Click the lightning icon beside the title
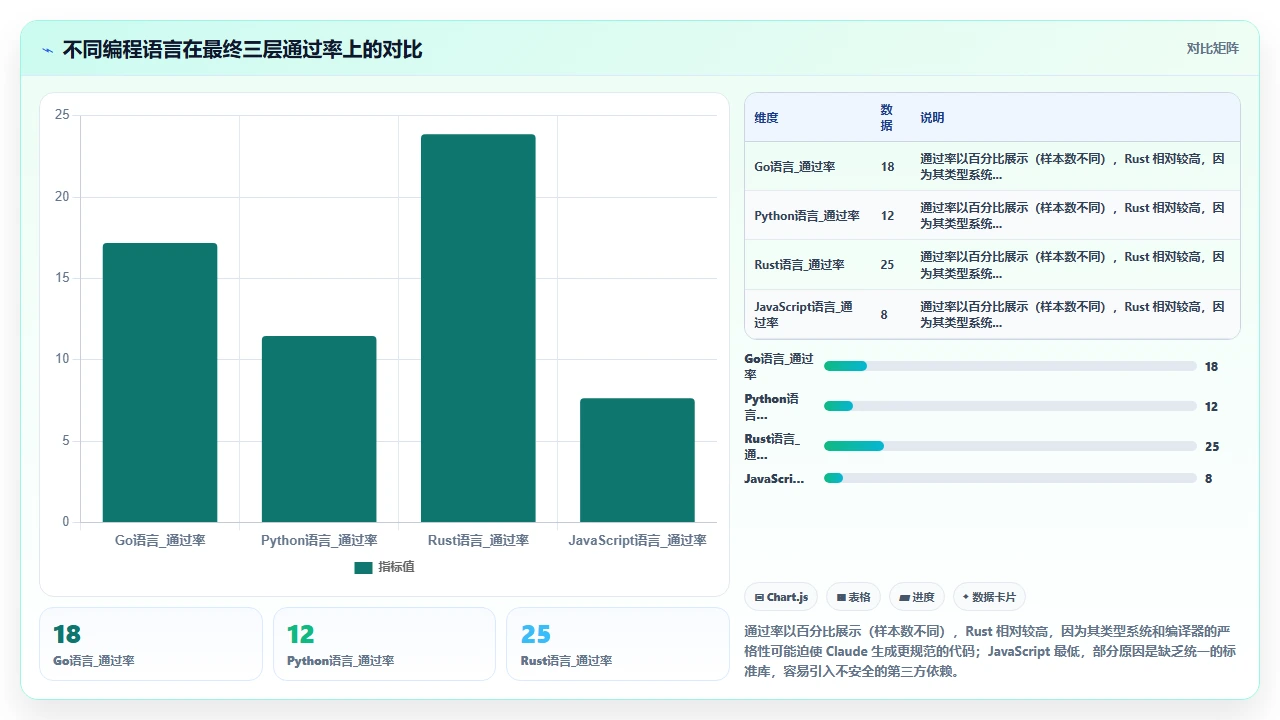 coord(47,49)
